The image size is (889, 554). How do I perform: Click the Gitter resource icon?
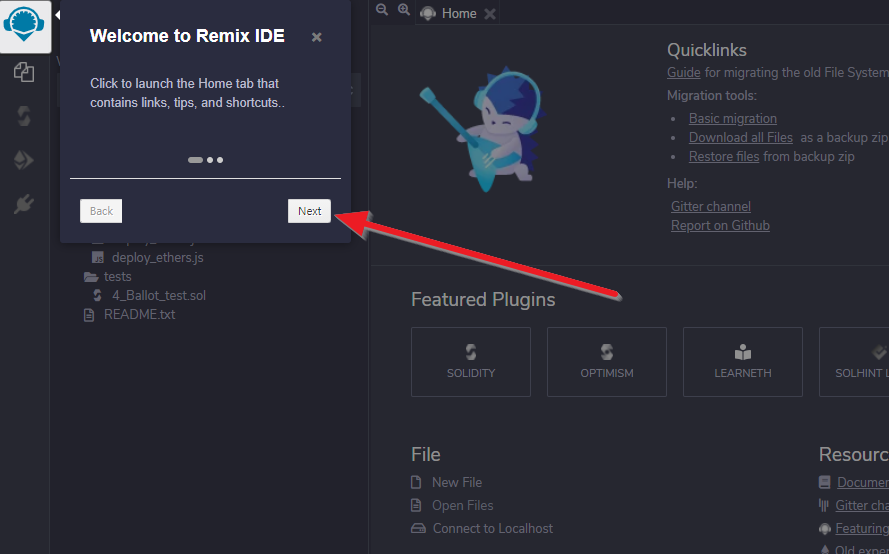(x=824, y=505)
